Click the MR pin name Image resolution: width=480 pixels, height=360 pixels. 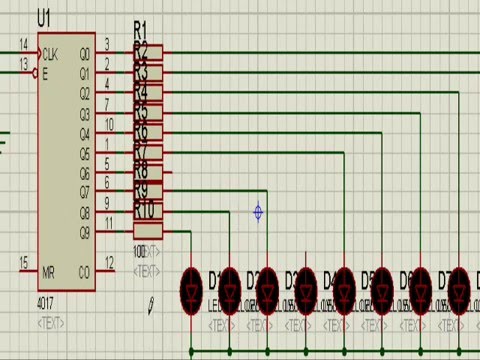click(x=49, y=273)
